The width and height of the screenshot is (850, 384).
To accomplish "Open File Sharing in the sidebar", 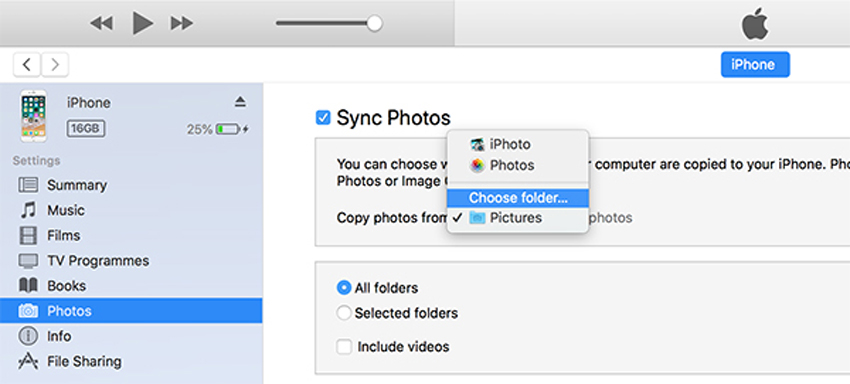I will [x=131, y=361].
